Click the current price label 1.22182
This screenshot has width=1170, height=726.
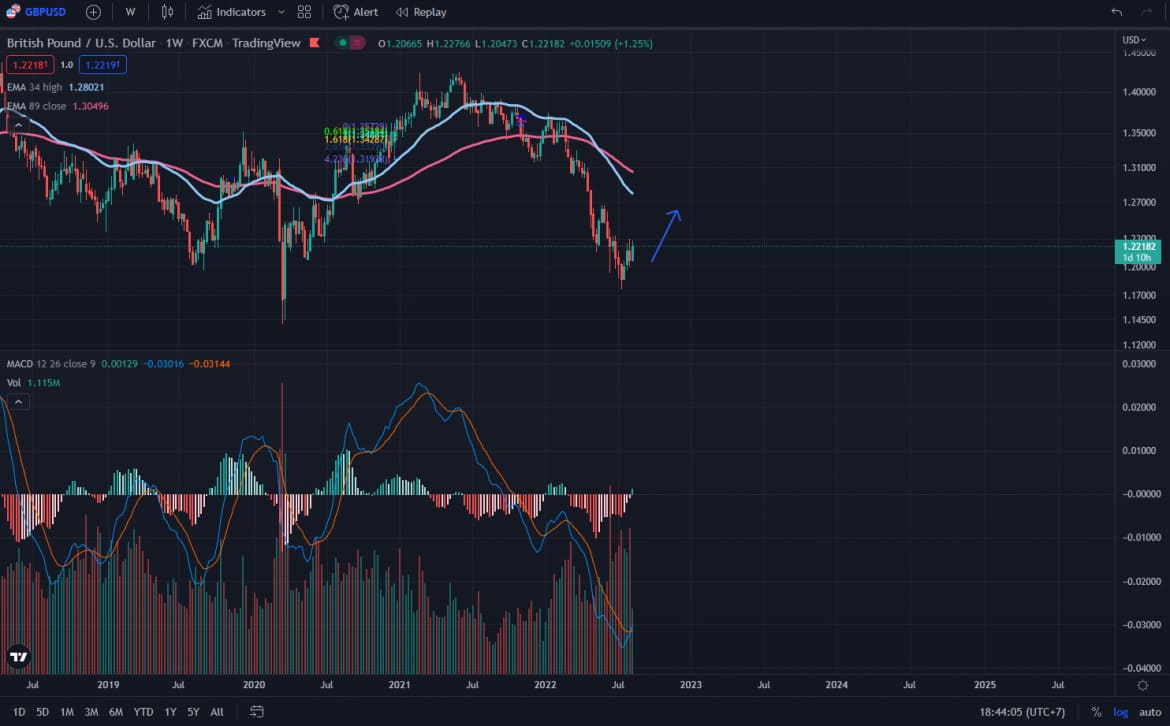[x=1138, y=246]
